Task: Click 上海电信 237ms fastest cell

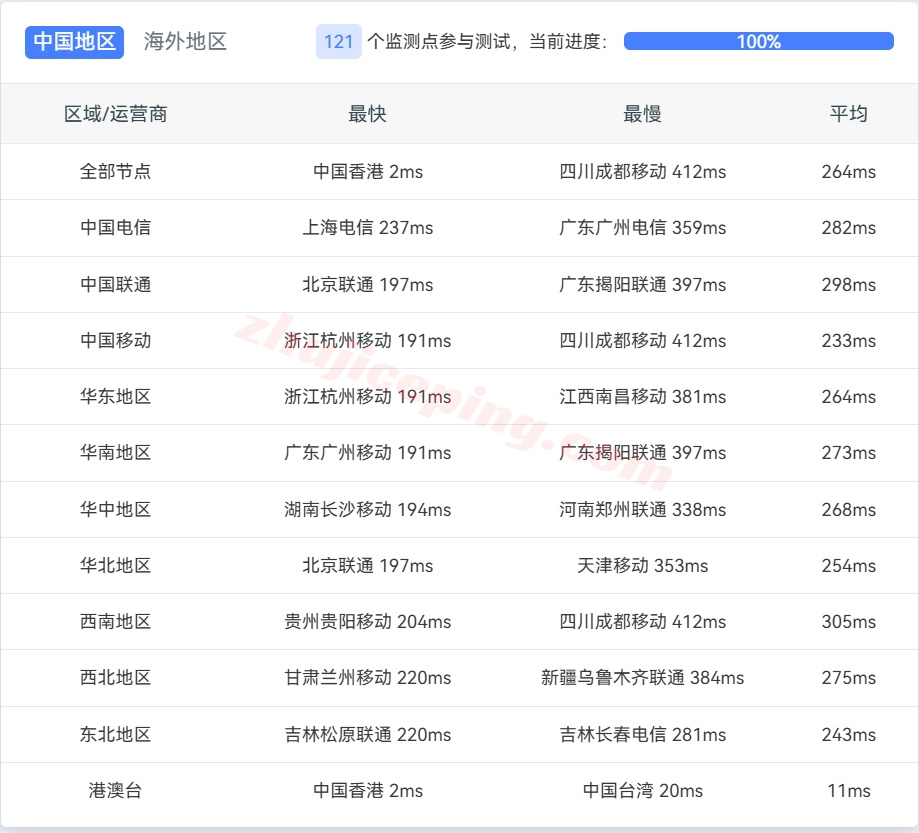Action: tap(367, 227)
